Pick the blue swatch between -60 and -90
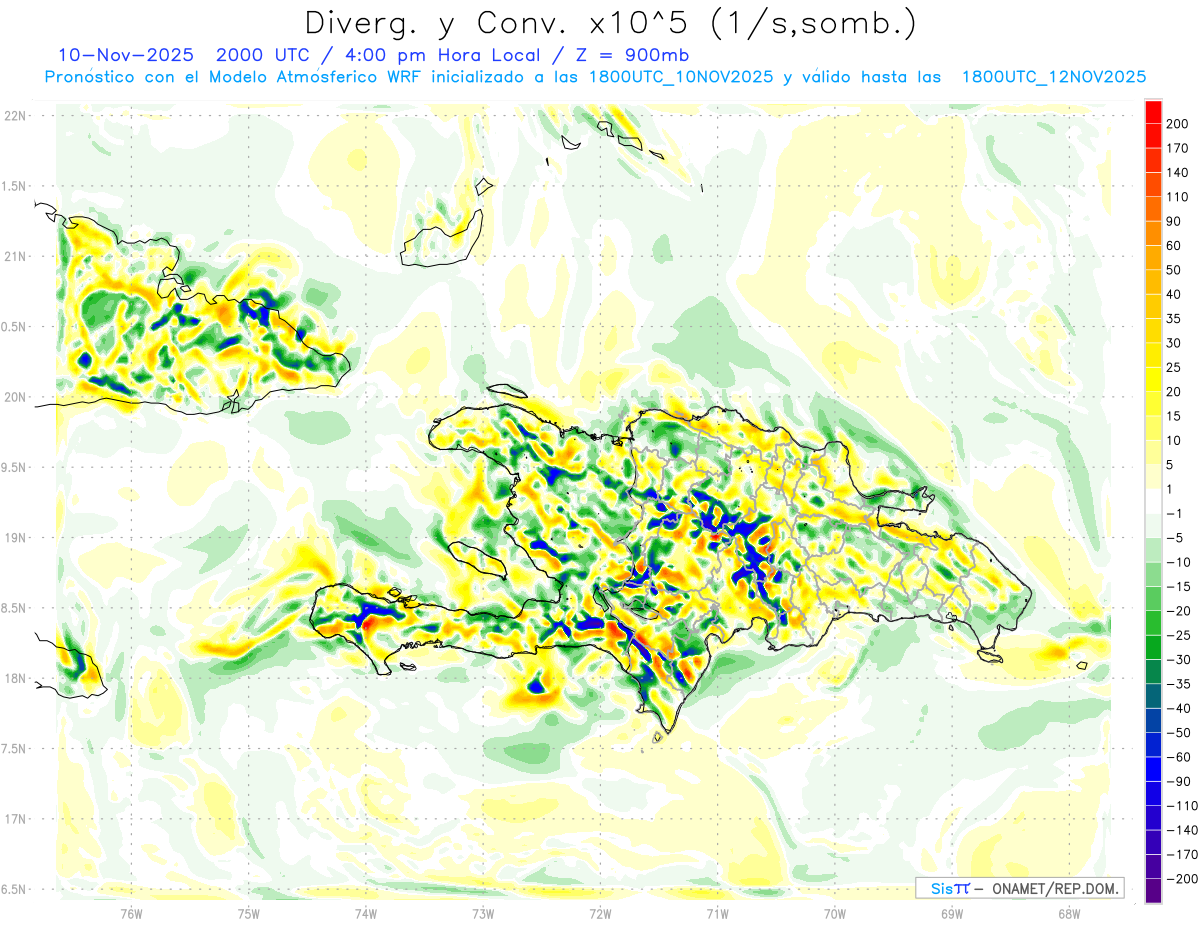Viewport: 1200px width, 927px height. click(1154, 769)
